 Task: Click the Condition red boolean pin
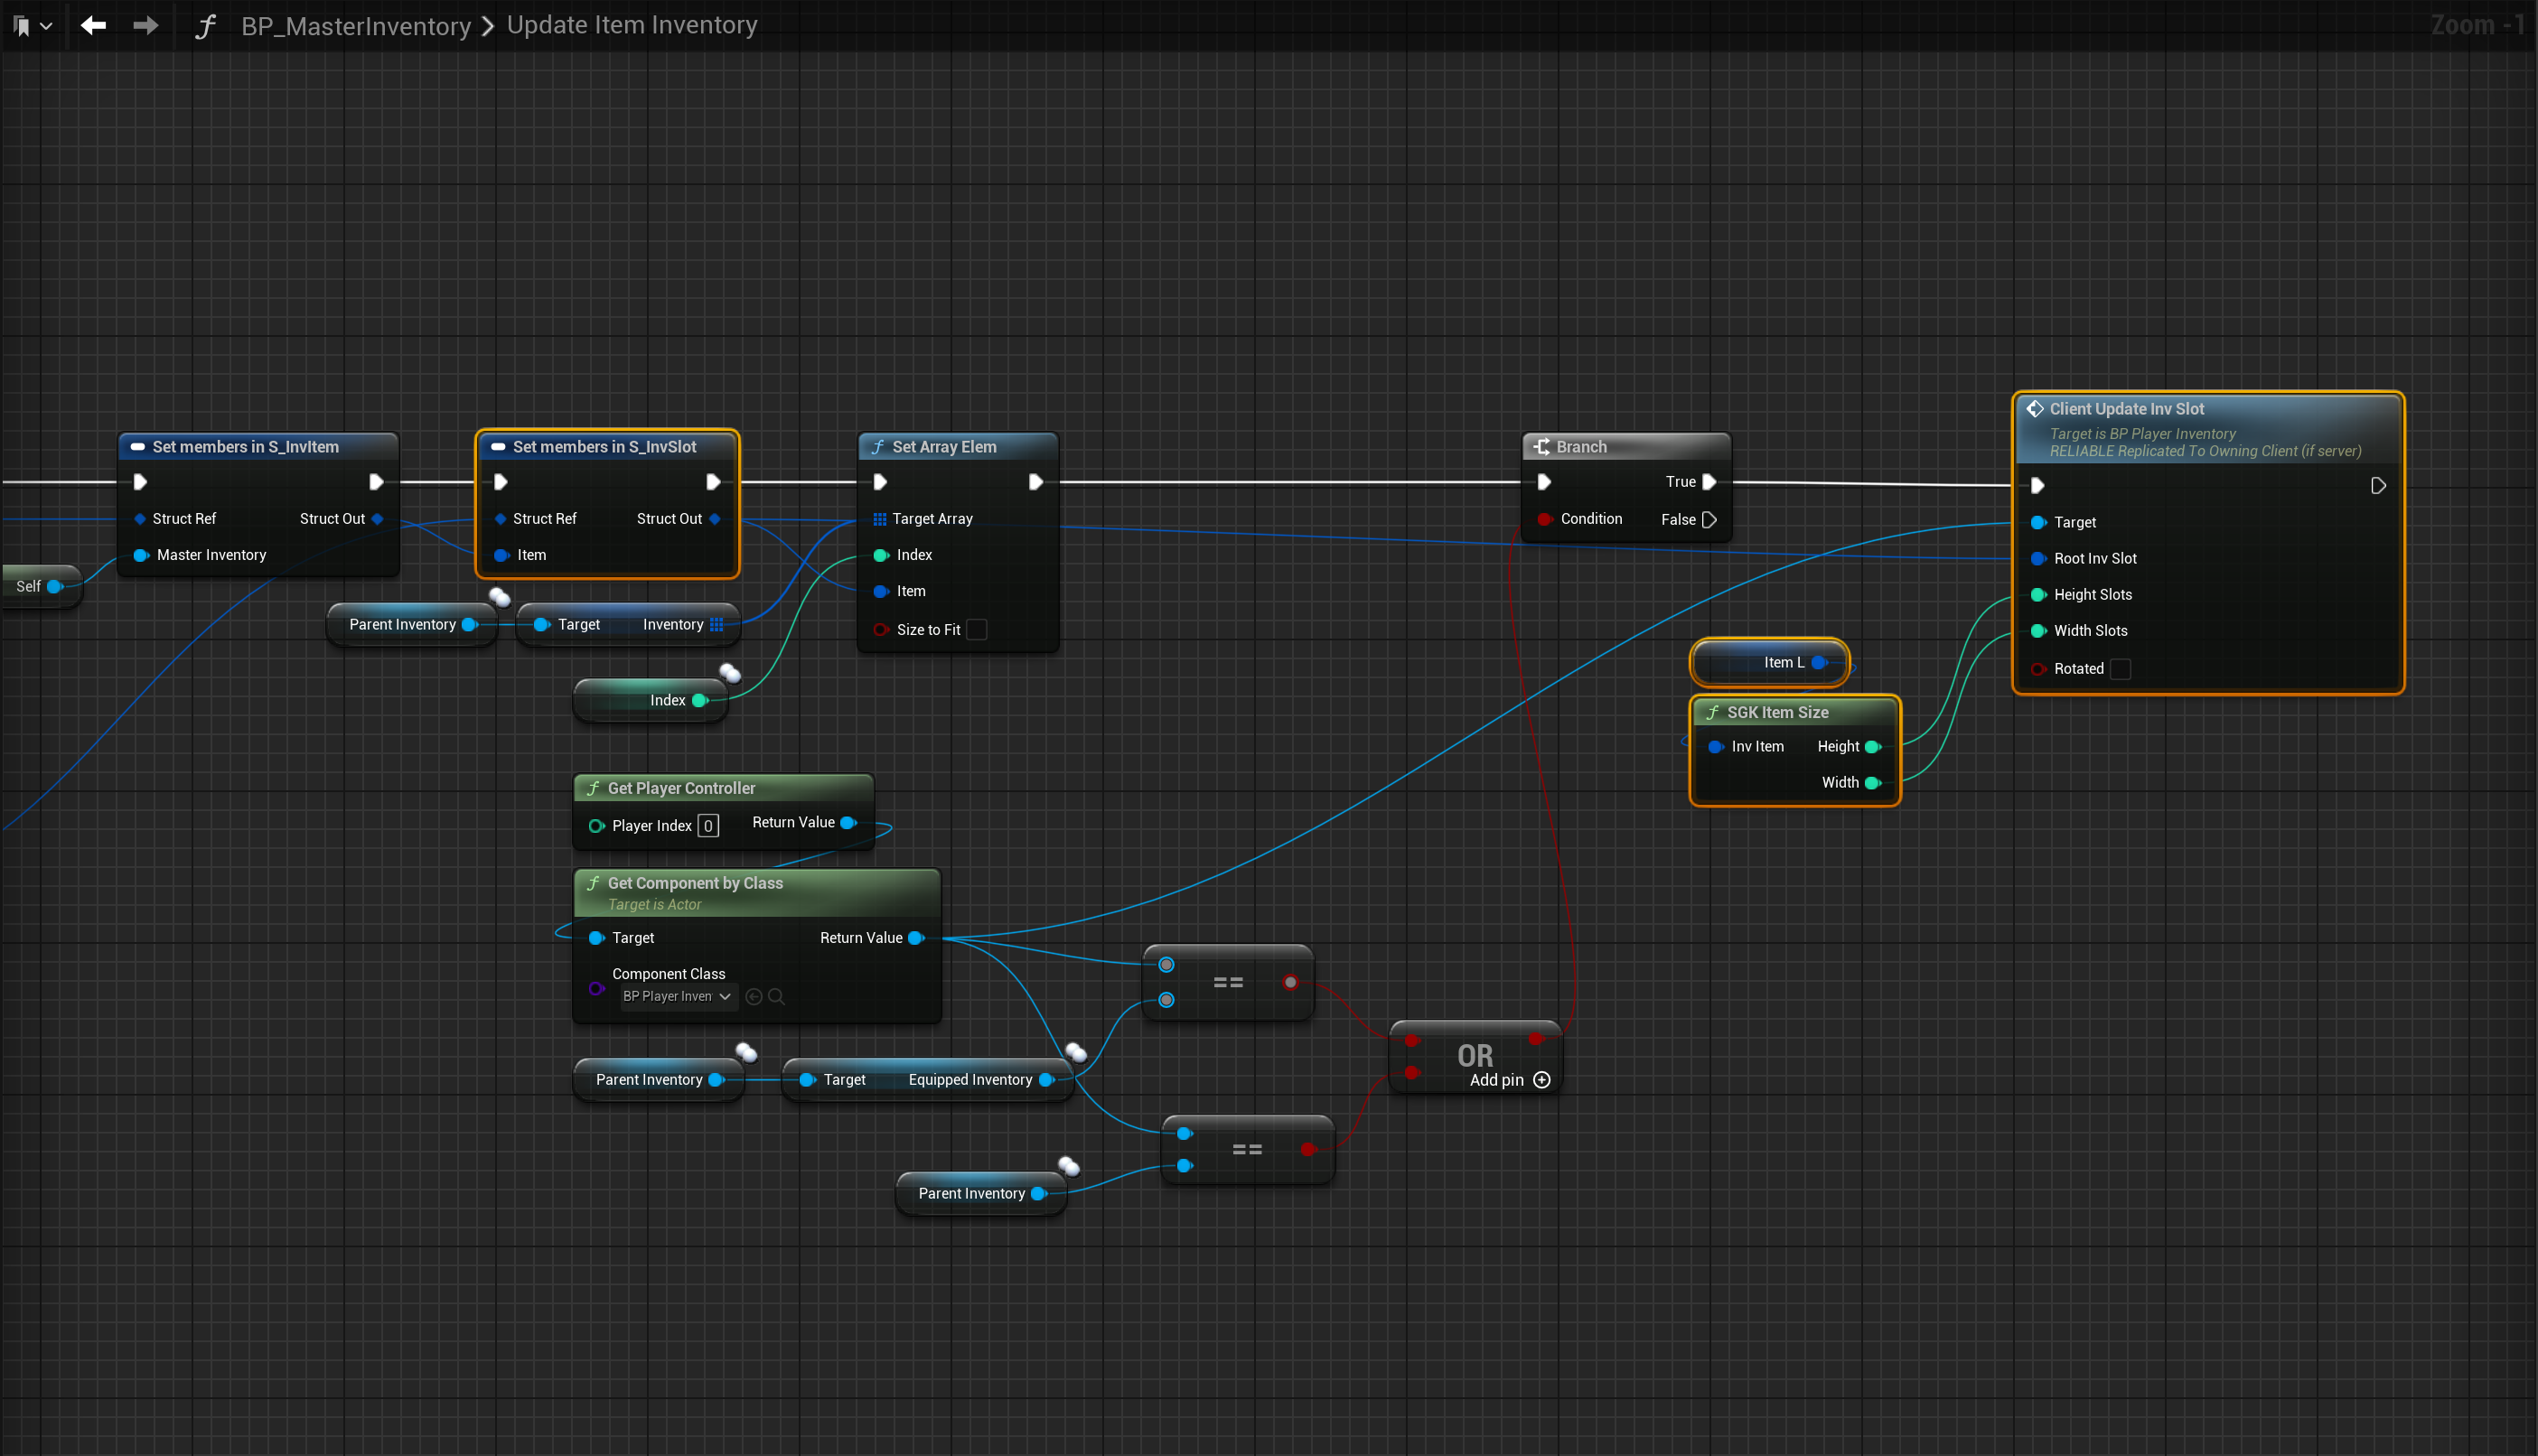1545,519
